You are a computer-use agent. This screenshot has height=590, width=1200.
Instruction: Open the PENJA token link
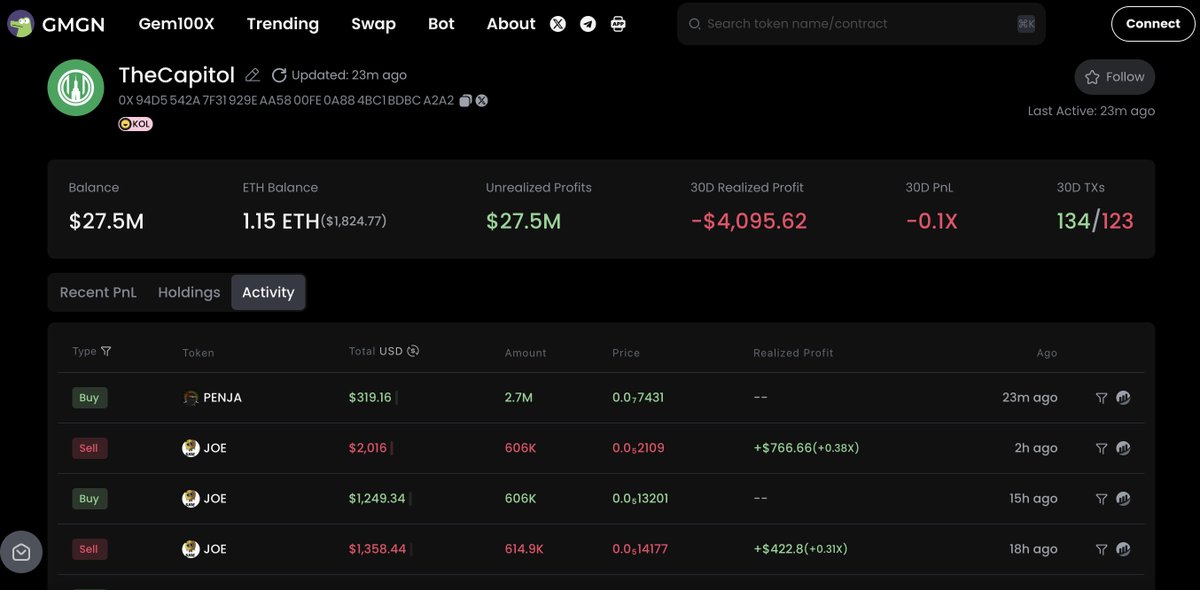pyautogui.click(x=222, y=398)
